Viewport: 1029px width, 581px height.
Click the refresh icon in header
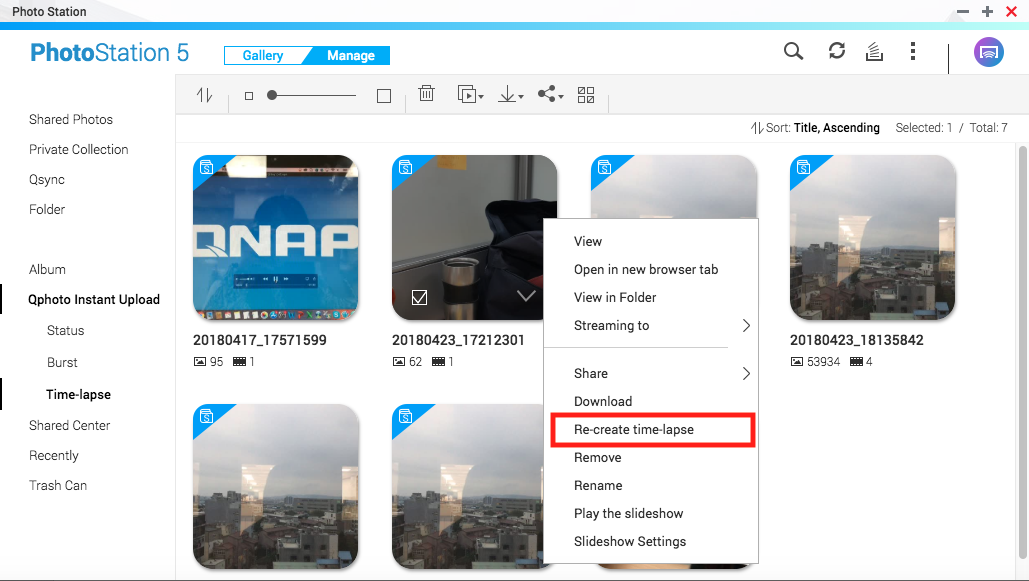(x=837, y=51)
